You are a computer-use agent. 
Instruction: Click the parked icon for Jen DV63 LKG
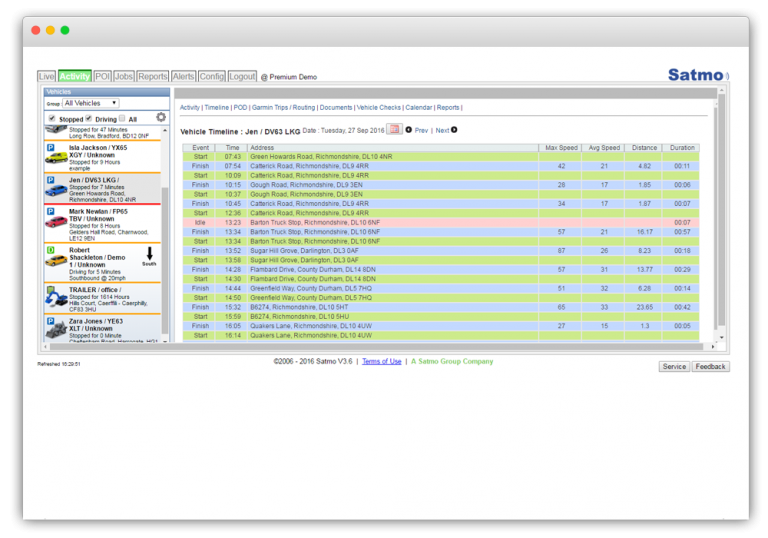(x=50, y=180)
